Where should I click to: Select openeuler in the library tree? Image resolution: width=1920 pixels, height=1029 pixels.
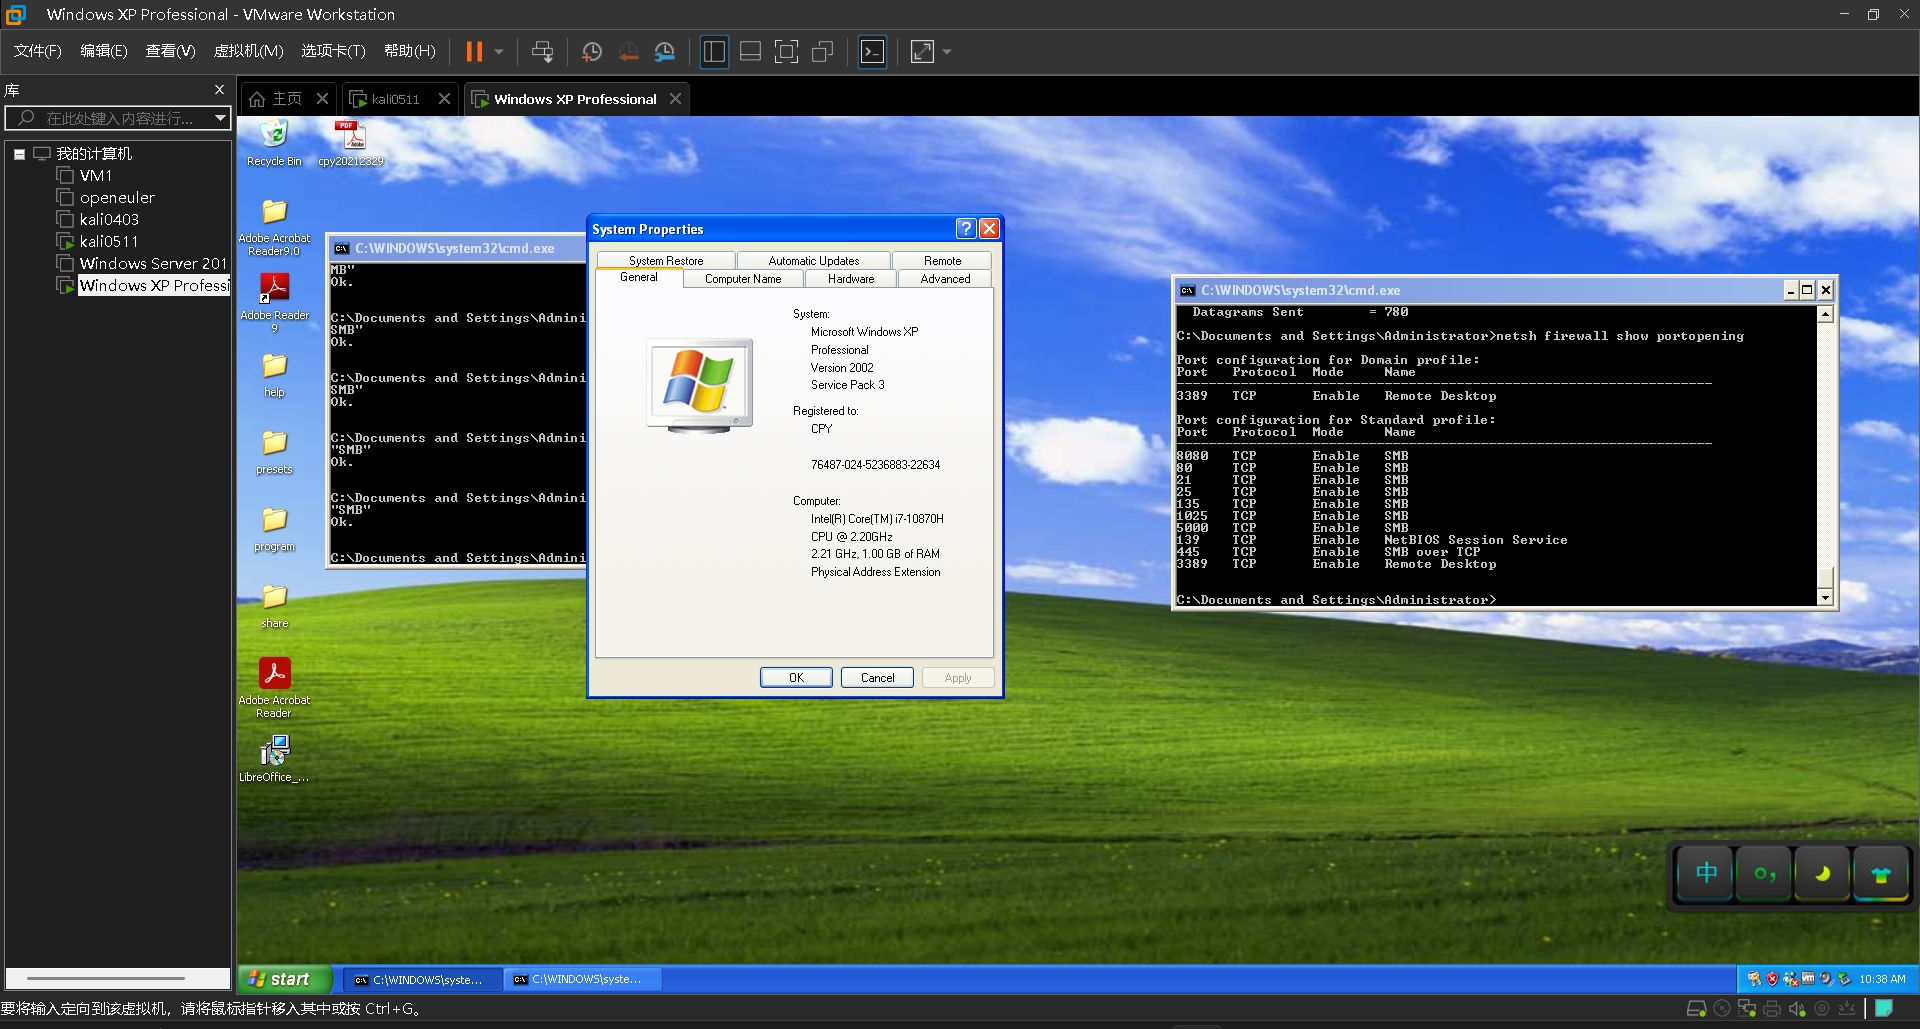point(117,198)
